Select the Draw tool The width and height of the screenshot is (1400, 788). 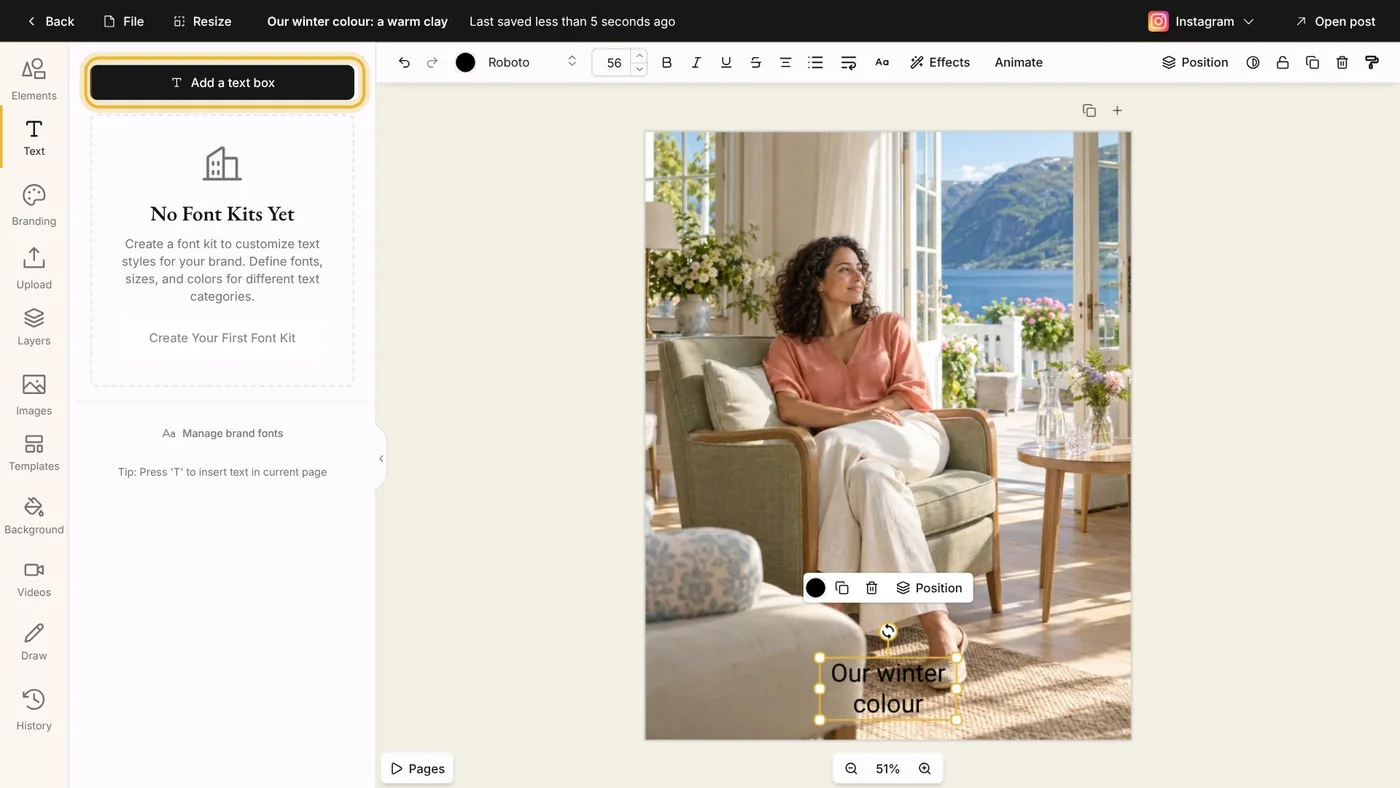34,642
